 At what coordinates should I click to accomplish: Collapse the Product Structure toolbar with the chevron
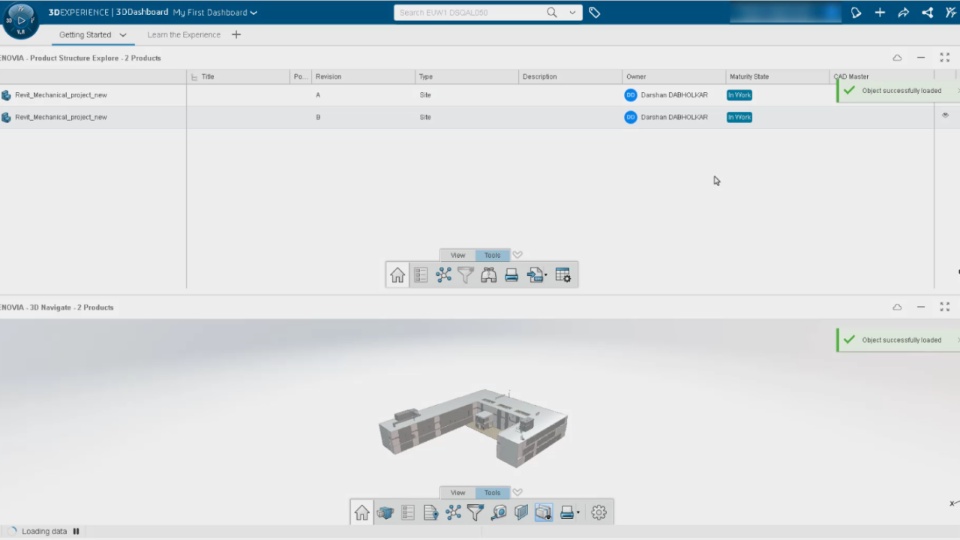tap(517, 255)
